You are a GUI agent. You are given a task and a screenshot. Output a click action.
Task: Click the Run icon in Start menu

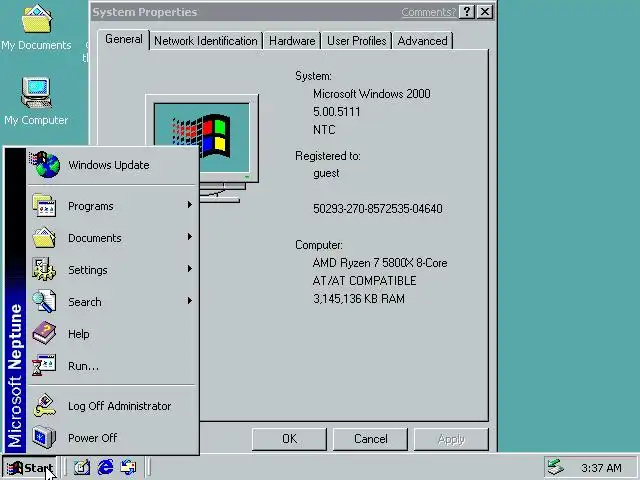44,365
